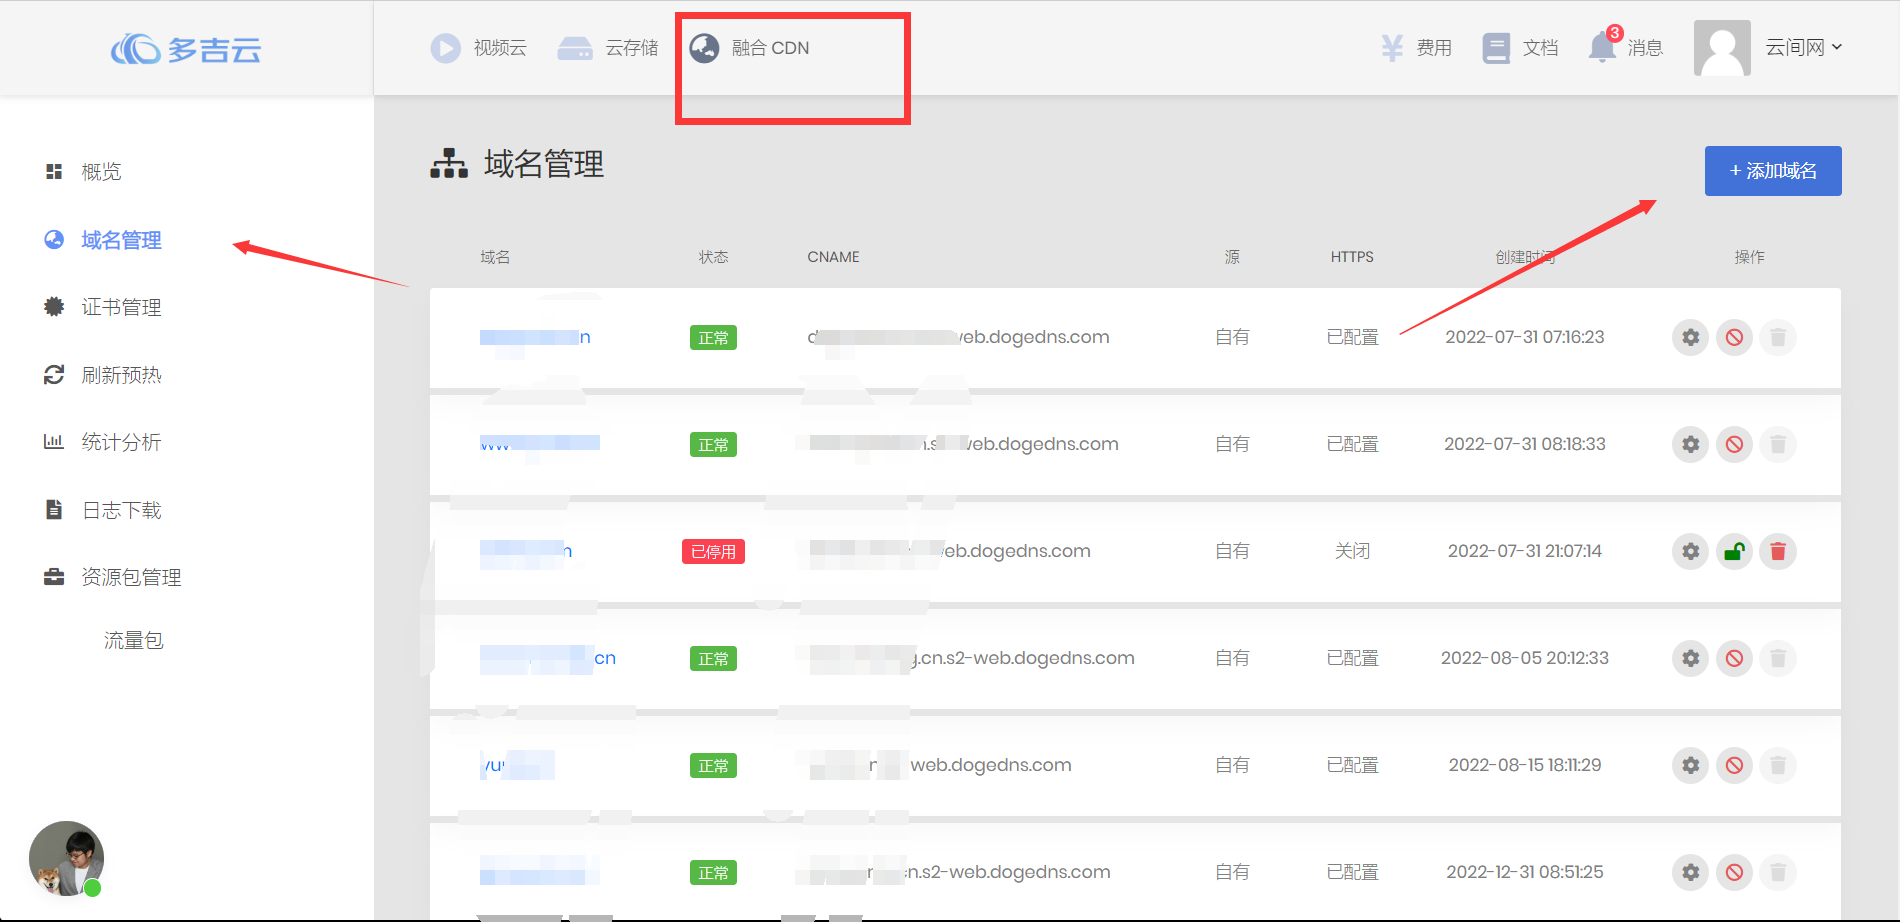Viewport: 1900px width, 922px height.
Task: Disable the second domain with the ban icon
Action: tap(1734, 444)
